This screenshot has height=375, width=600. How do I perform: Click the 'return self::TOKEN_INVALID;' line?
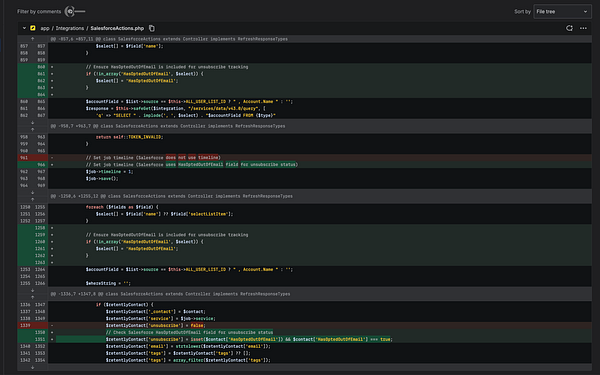[129, 137]
